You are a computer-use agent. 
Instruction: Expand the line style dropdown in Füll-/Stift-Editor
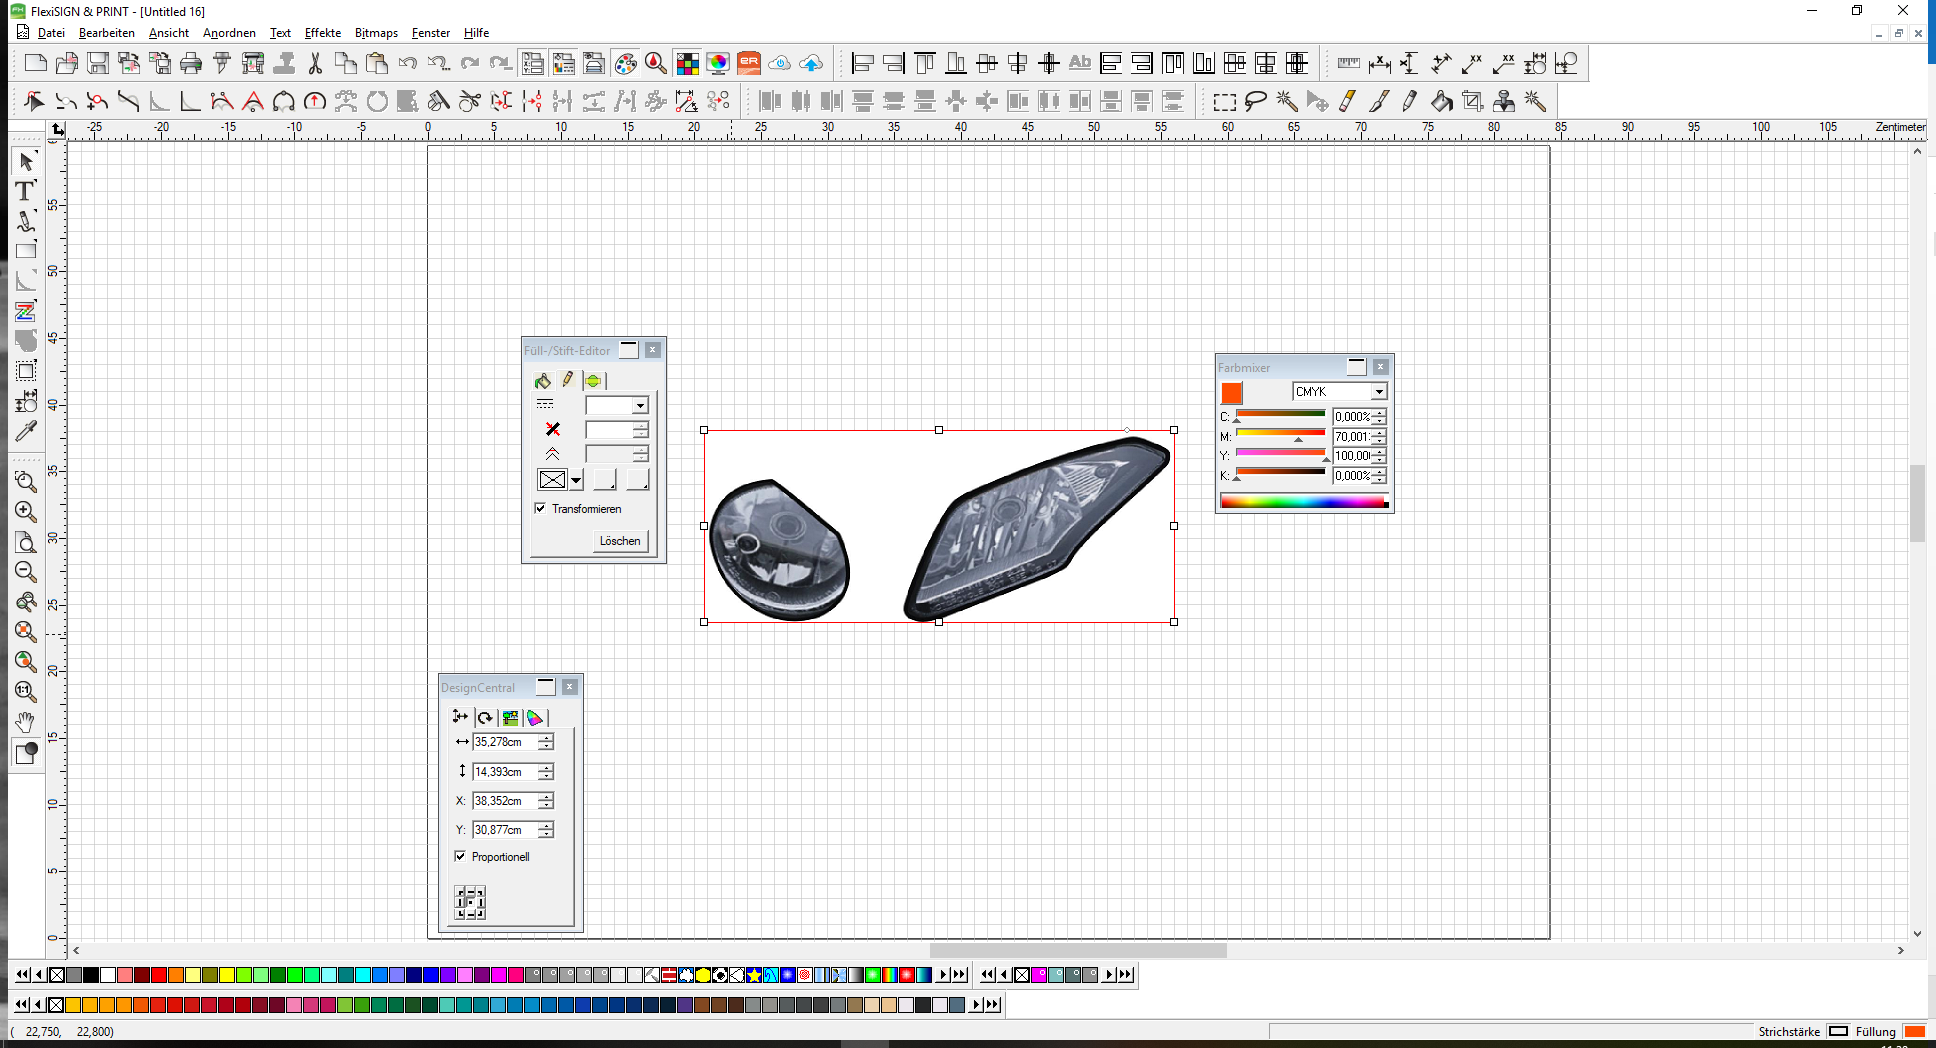[639, 406]
